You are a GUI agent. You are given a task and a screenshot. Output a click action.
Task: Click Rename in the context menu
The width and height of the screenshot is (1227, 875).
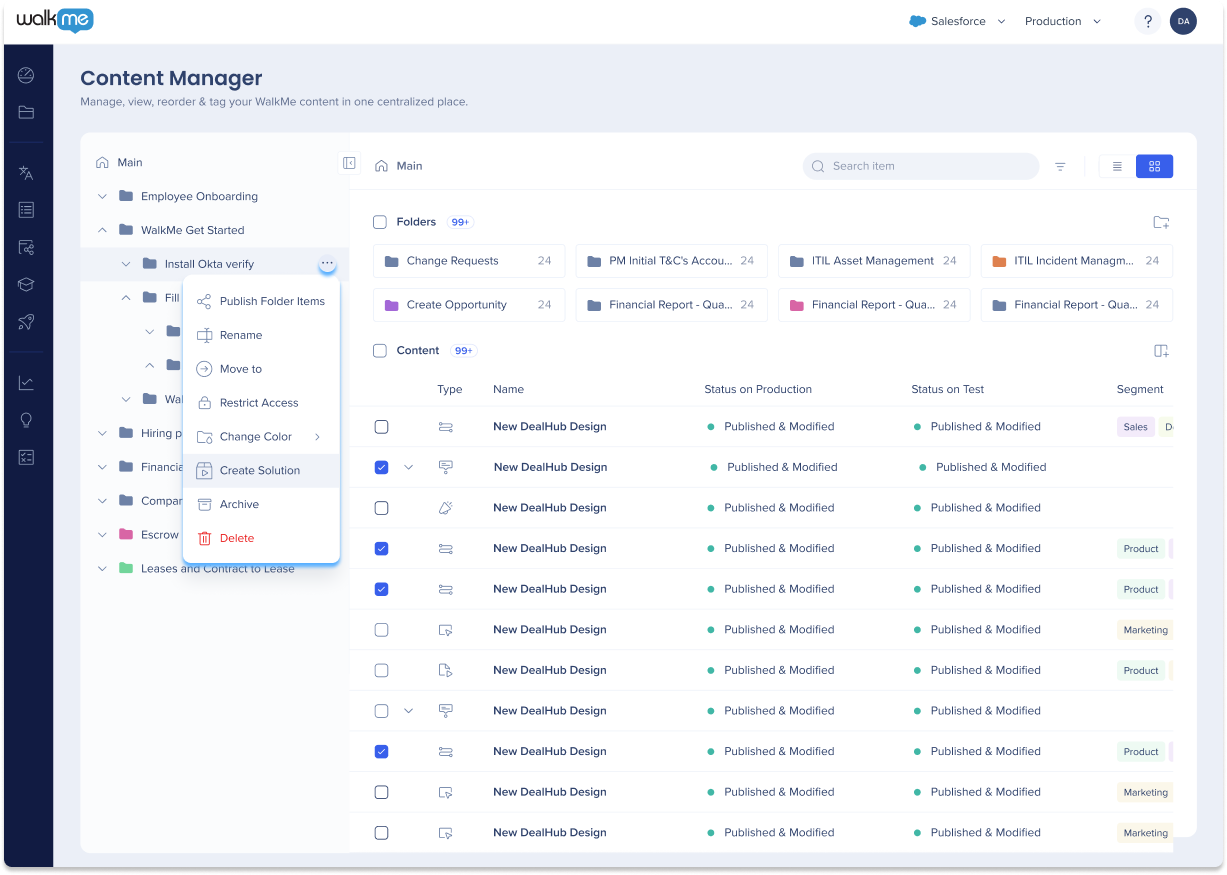click(x=240, y=334)
